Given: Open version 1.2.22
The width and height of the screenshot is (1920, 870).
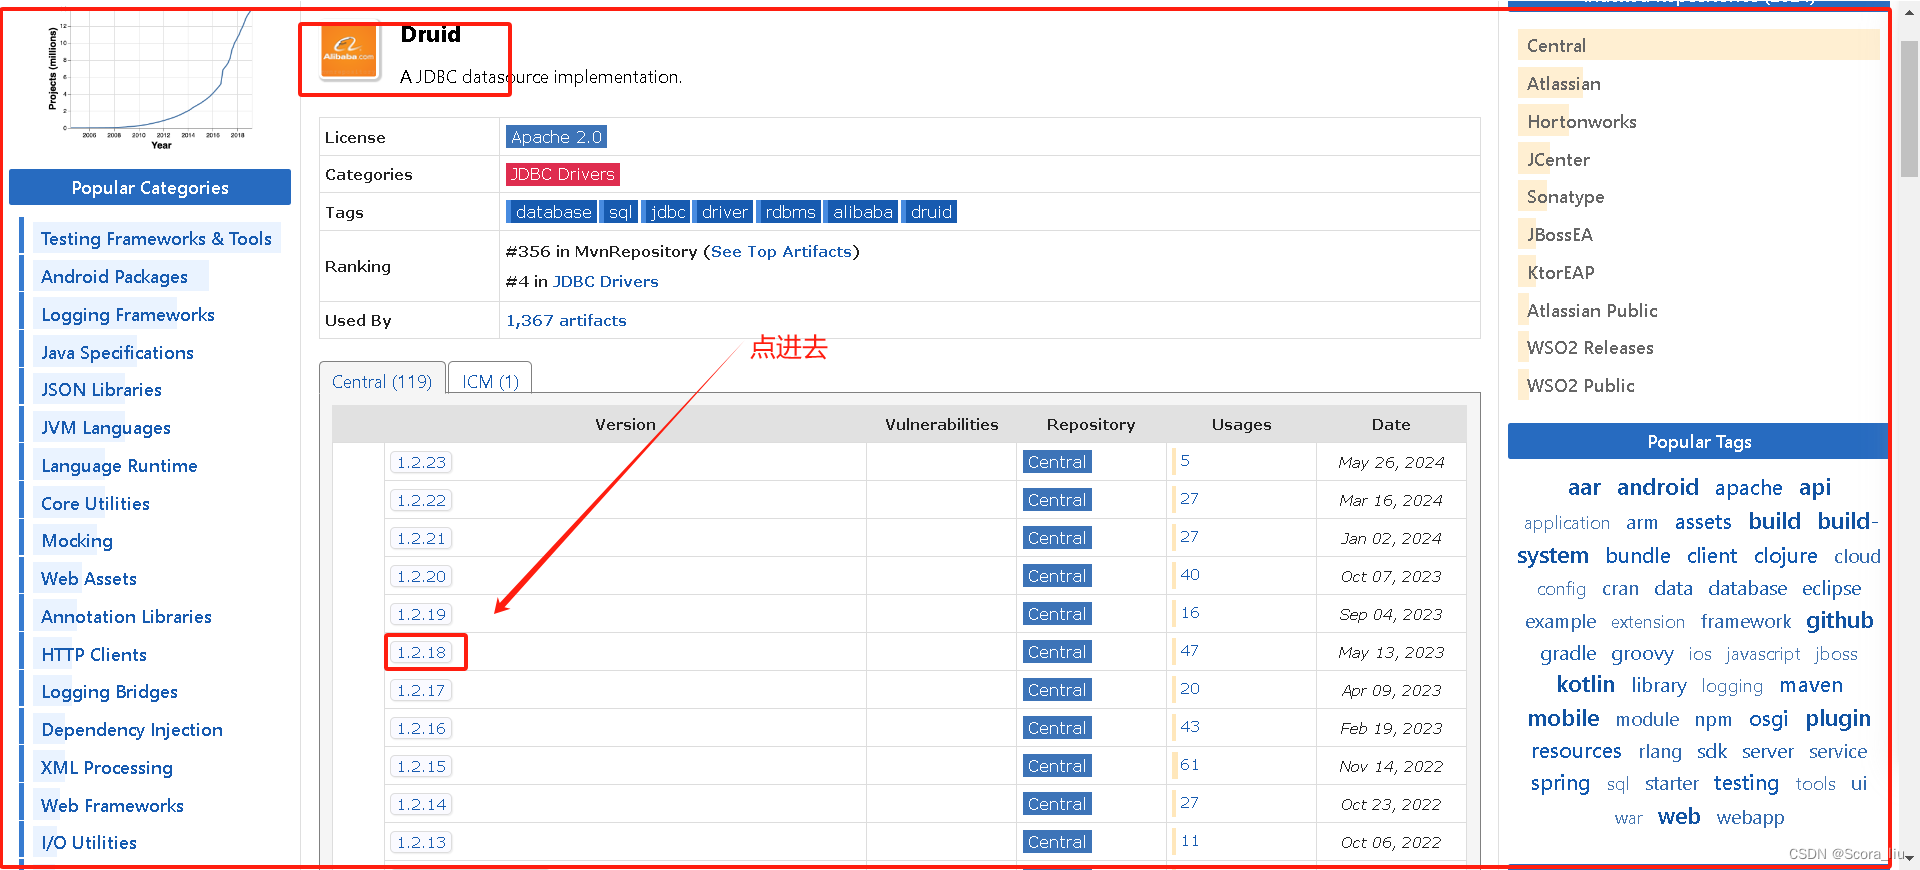Looking at the screenshot, I should 421,500.
